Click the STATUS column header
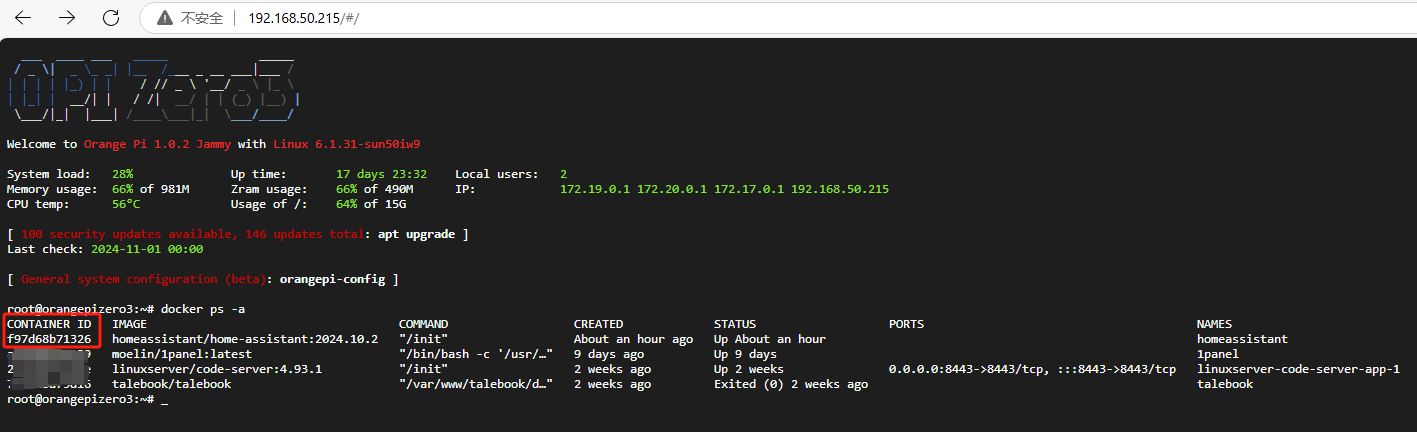1417x432 pixels. point(735,324)
